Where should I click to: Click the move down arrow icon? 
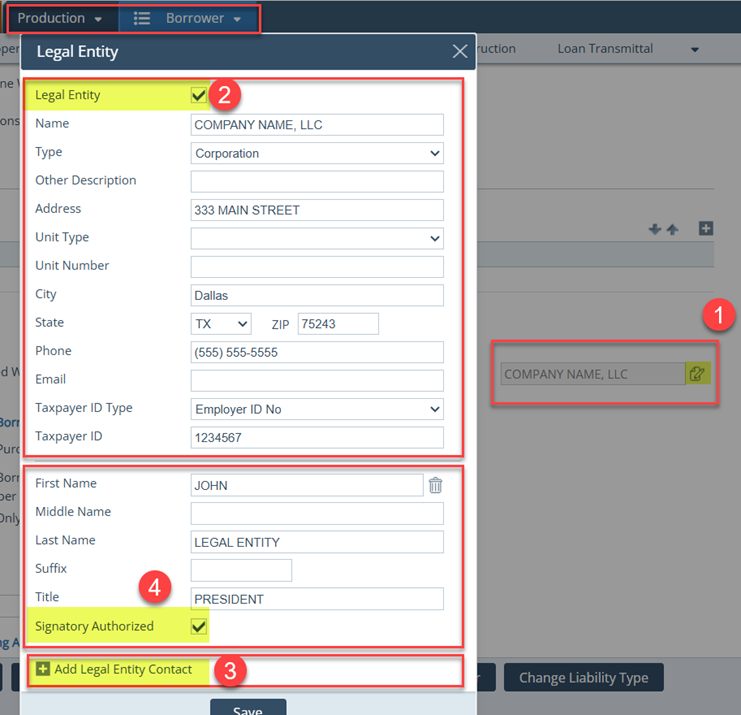click(x=655, y=229)
